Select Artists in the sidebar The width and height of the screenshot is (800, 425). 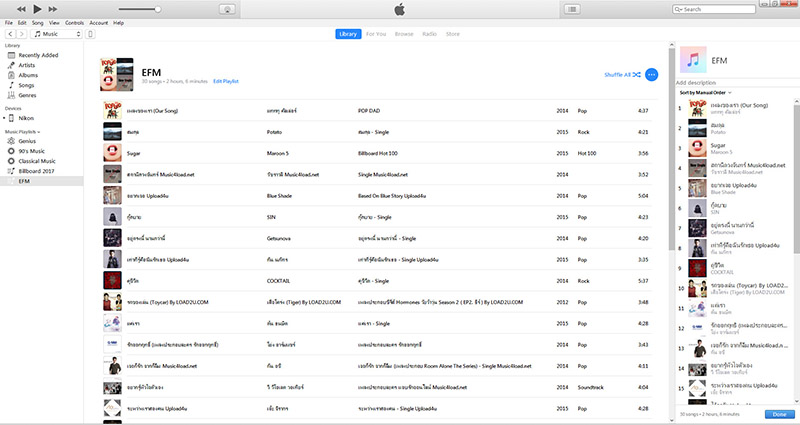click(x=27, y=65)
